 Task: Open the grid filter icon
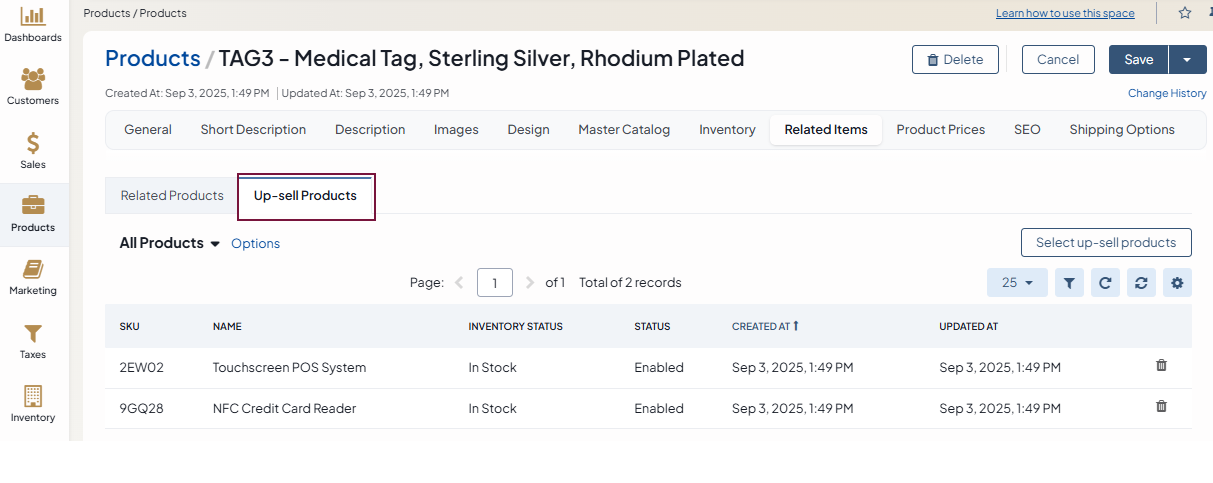pos(1069,283)
